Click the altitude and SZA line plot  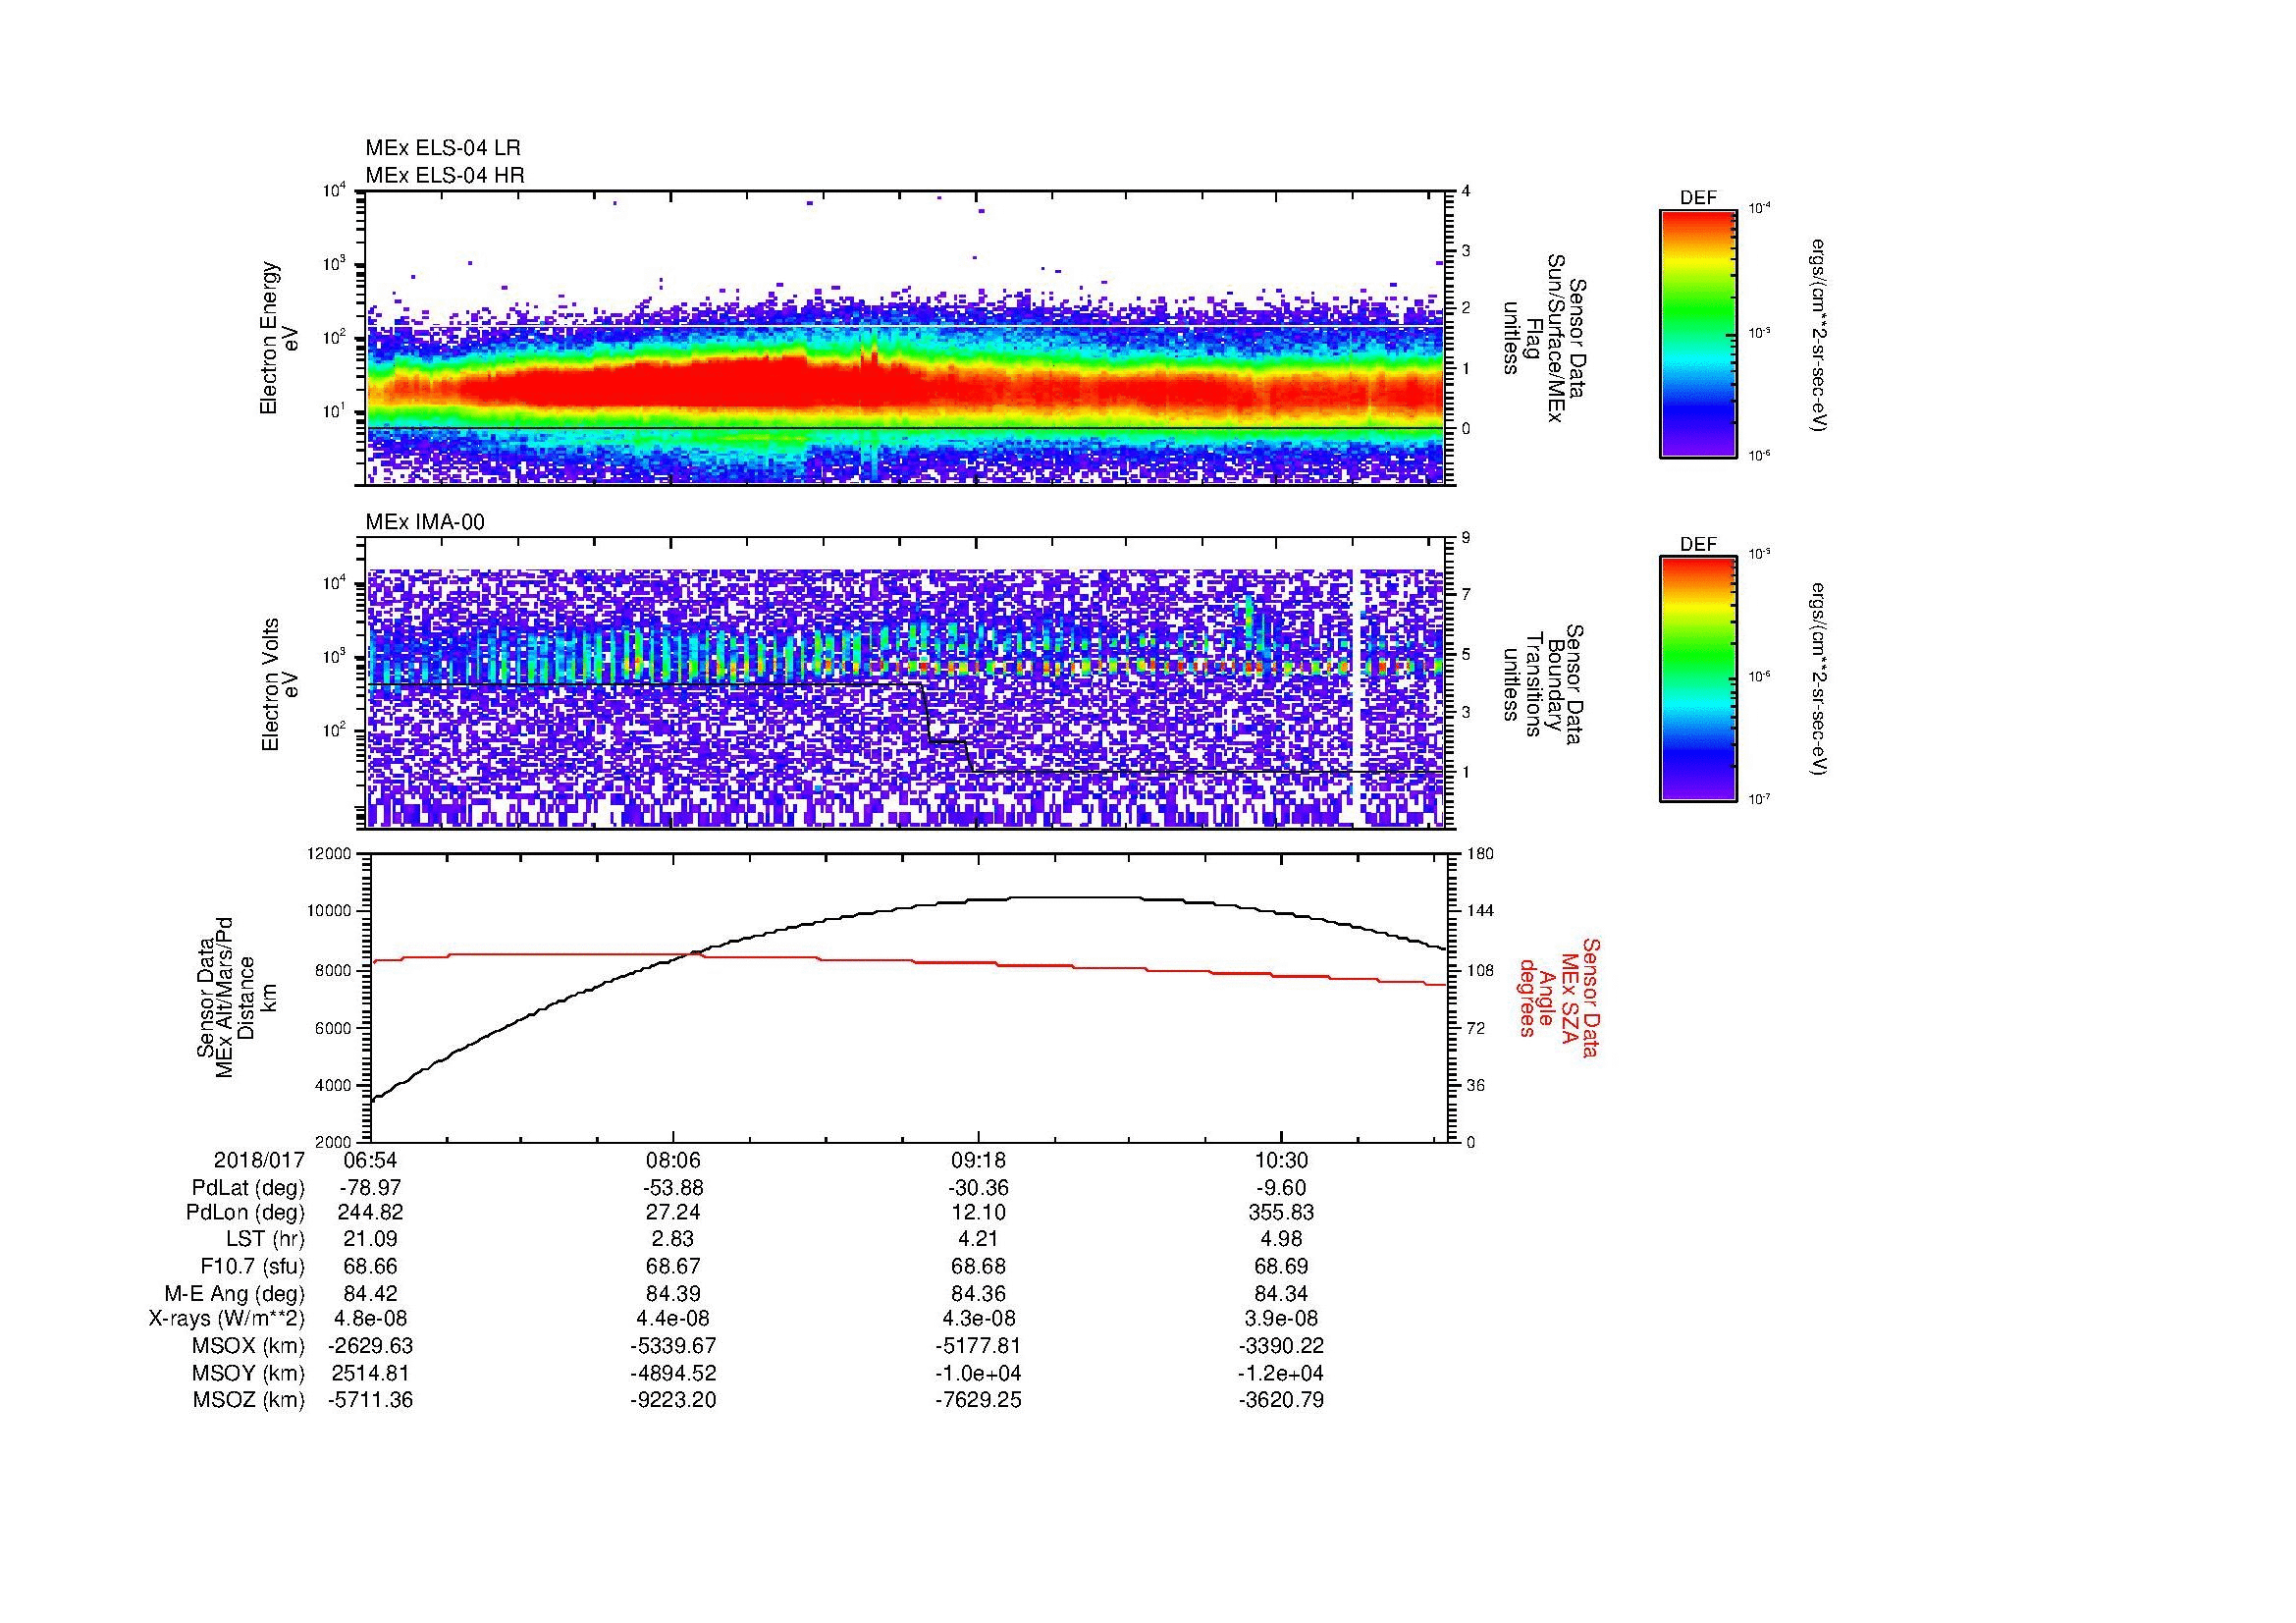pyautogui.click(x=908, y=998)
